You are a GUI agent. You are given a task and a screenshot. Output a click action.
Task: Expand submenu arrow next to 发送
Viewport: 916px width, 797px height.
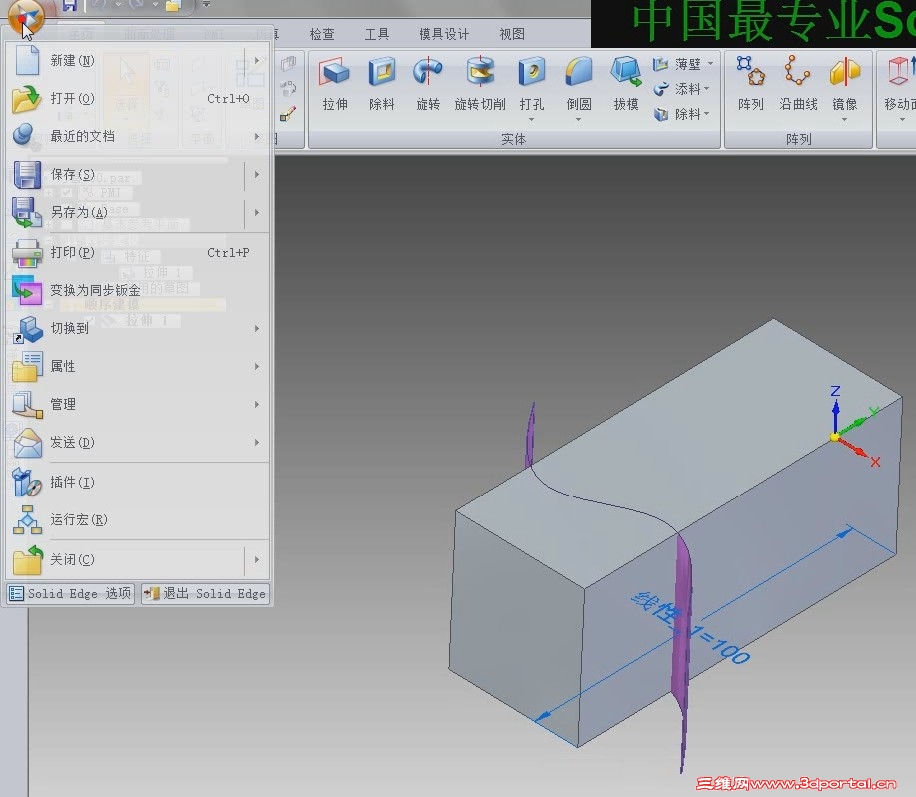257,443
